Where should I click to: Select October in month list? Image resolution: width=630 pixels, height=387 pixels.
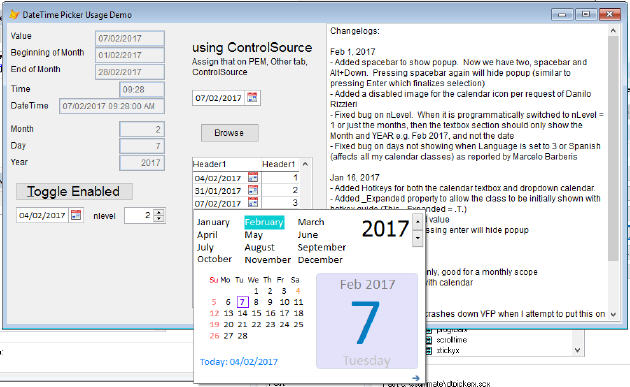[214, 259]
